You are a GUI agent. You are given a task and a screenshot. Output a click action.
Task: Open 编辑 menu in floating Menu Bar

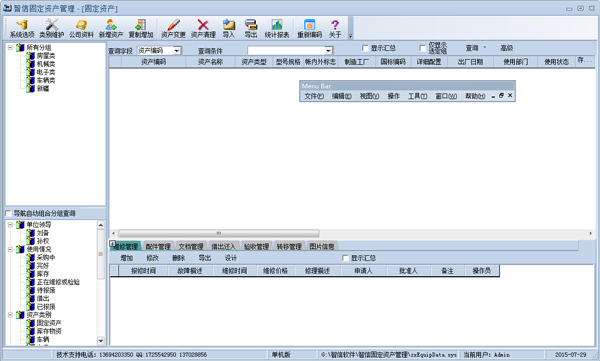coord(342,96)
